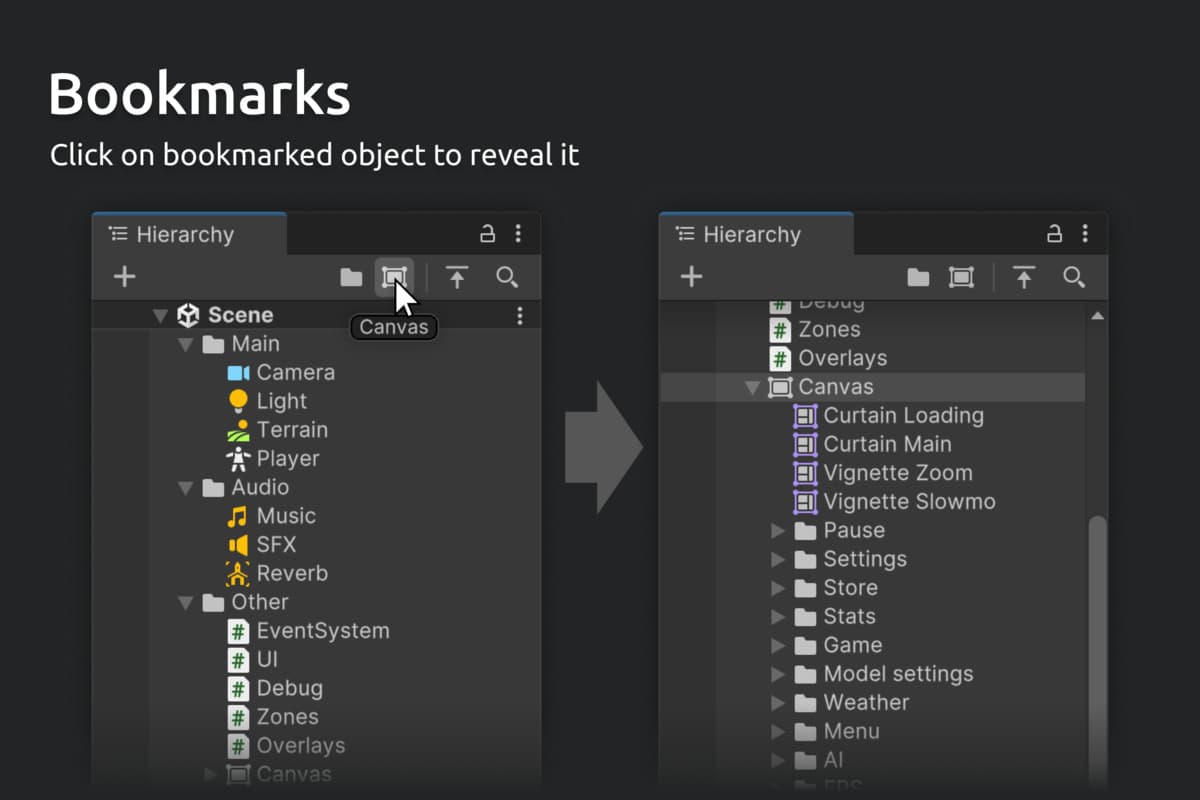This screenshot has height=800, width=1200.
Task: Click the Canvas bookmark icon in left toolbar
Action: [x=394, y=277]
